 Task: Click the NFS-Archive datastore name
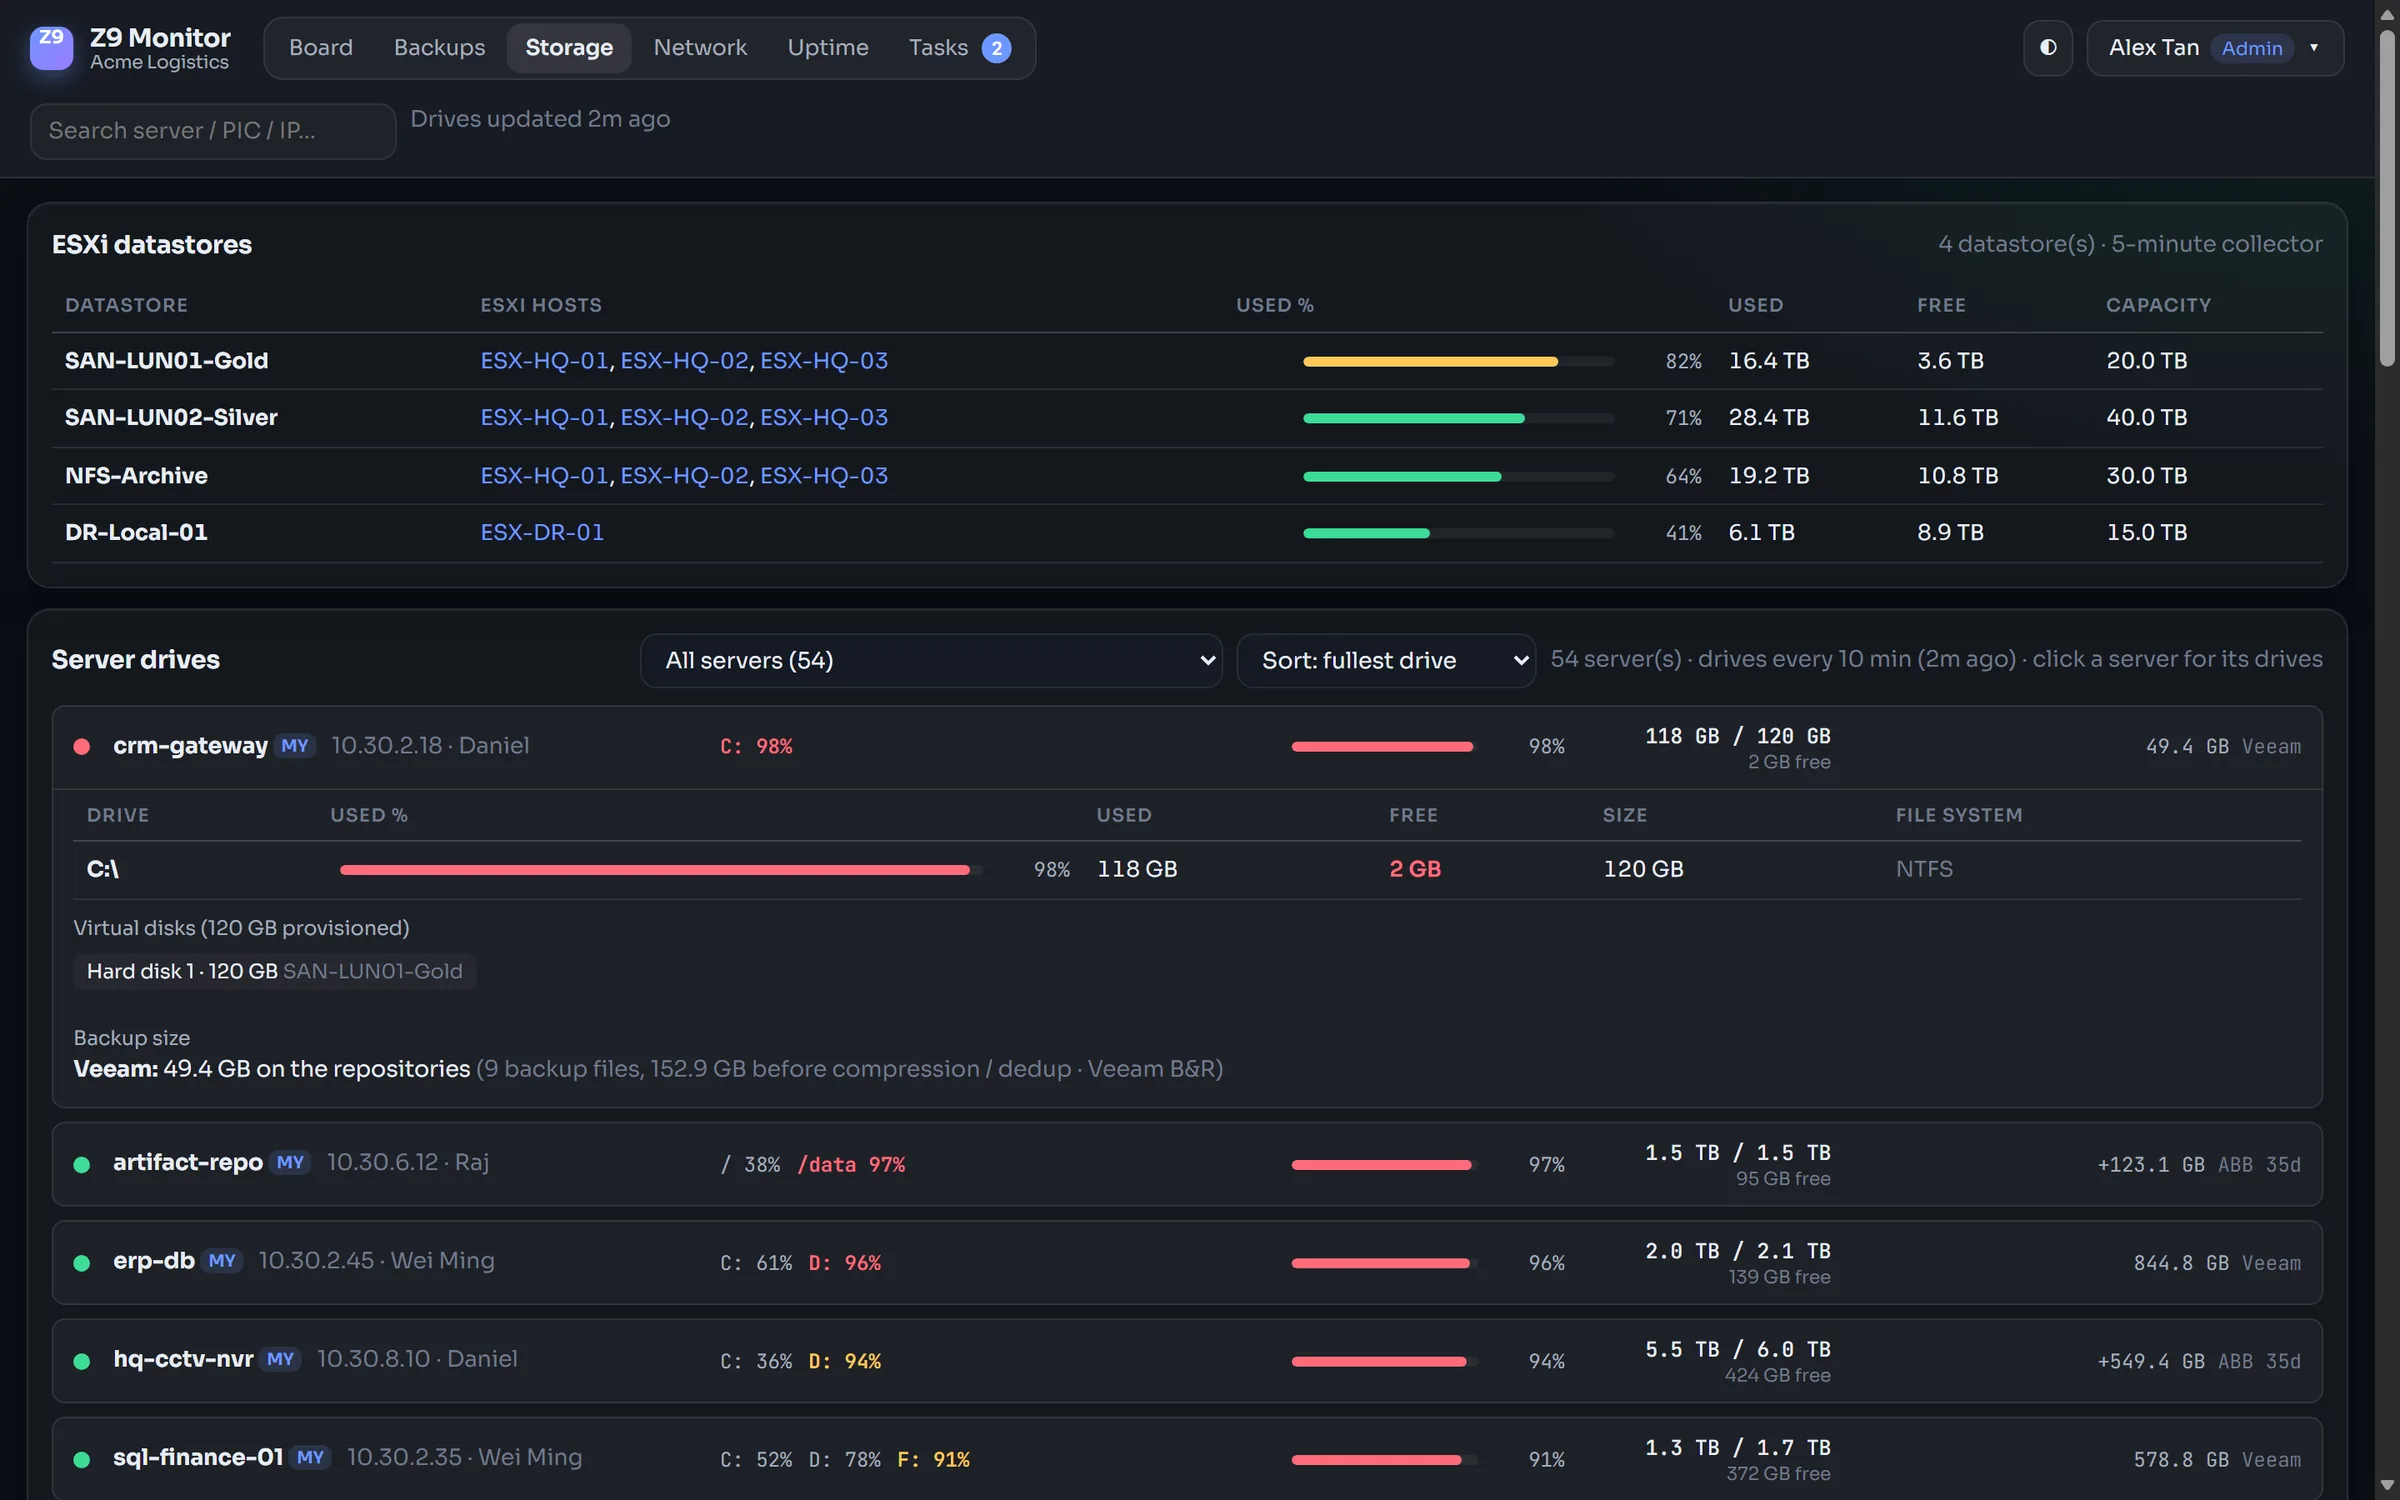click(x=136, y=476)
